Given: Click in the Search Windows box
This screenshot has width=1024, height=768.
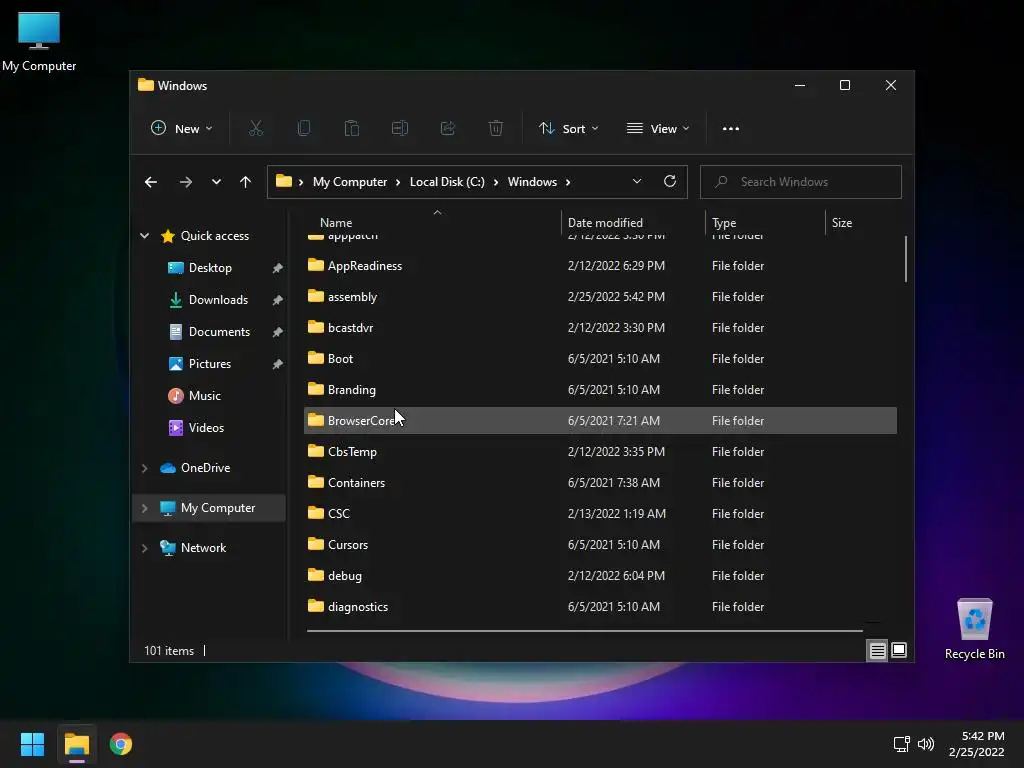Looking at the screenshot, I should point(801,182).
